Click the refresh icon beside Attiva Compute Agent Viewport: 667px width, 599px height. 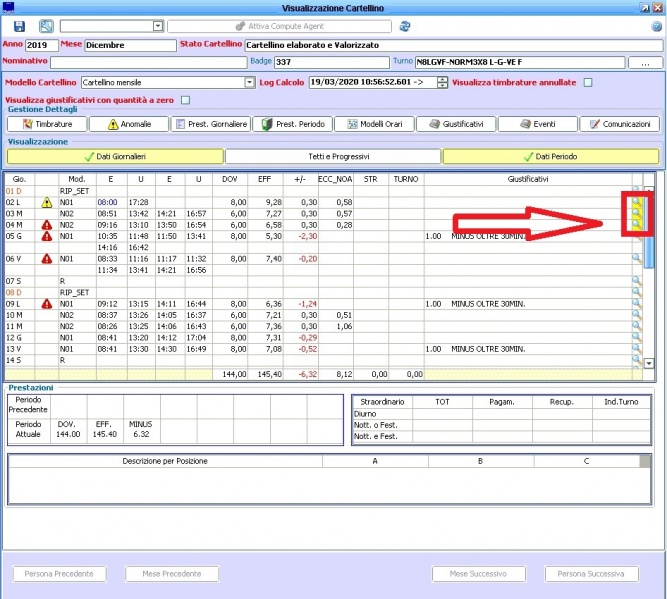tap(404, 26)
